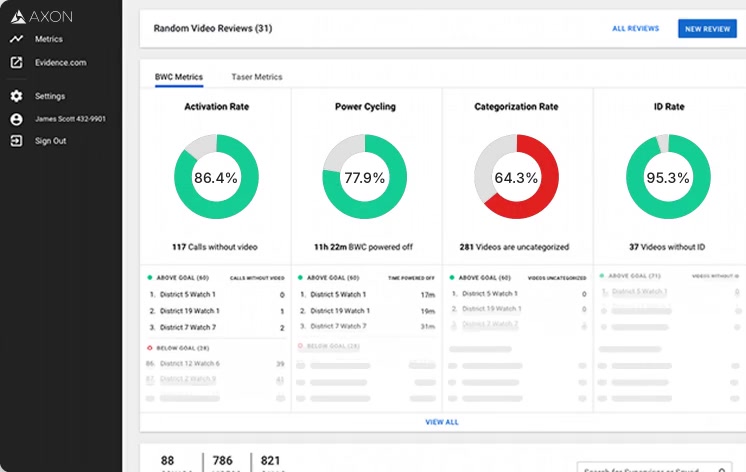This screenshot has width=746, height=472.
Task: Select Metrics in the sidebar
Action: [49, 39]
